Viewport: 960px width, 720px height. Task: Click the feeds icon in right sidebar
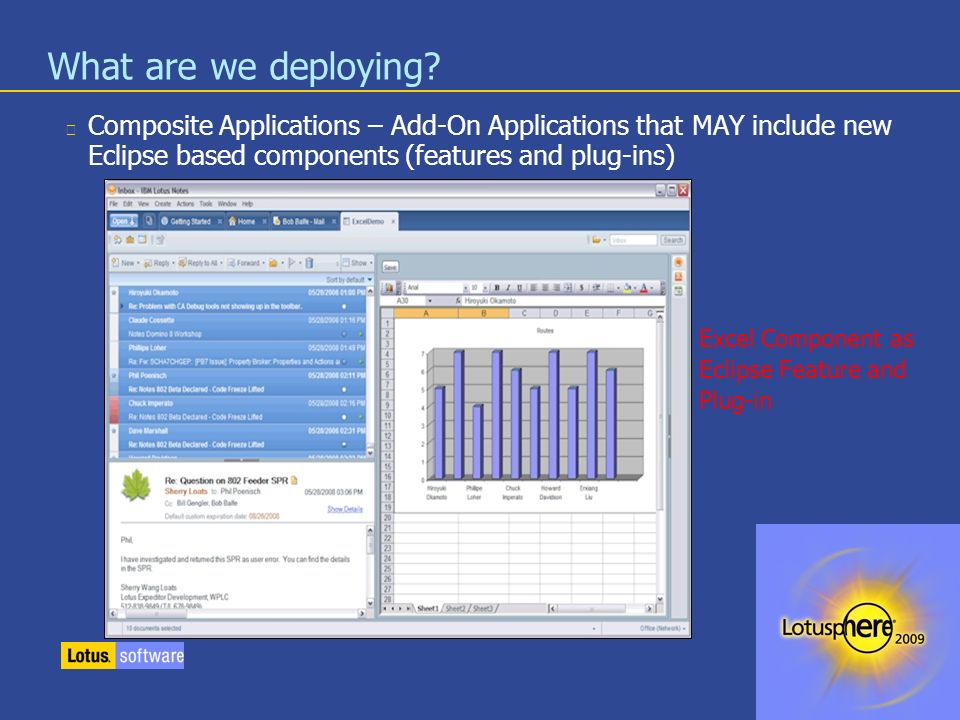coord(678,277)
